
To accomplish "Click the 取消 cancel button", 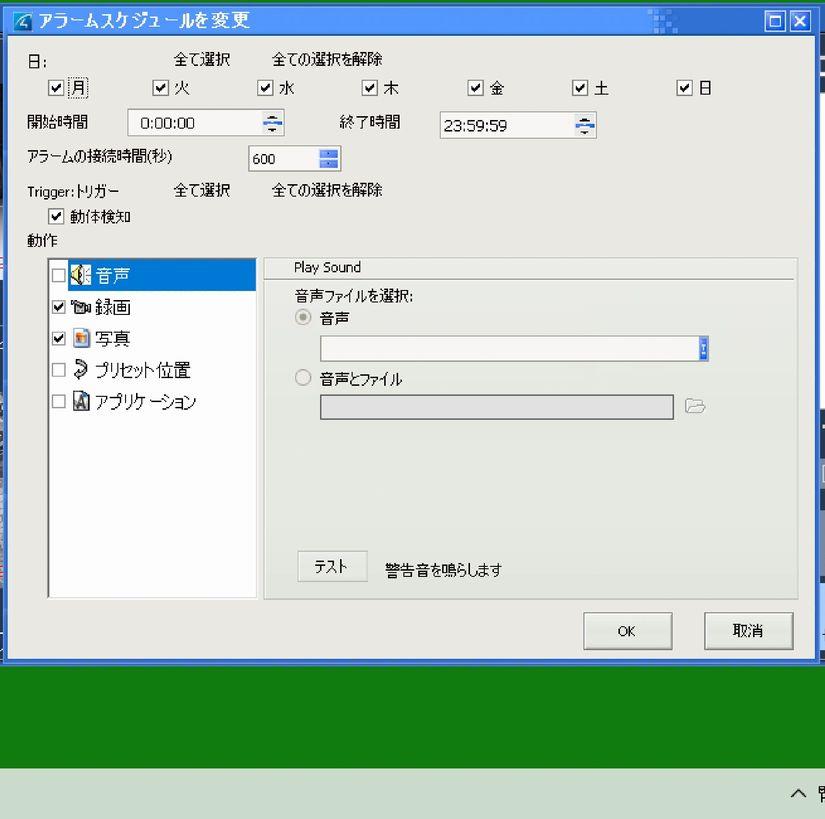I will coord(748,631).
